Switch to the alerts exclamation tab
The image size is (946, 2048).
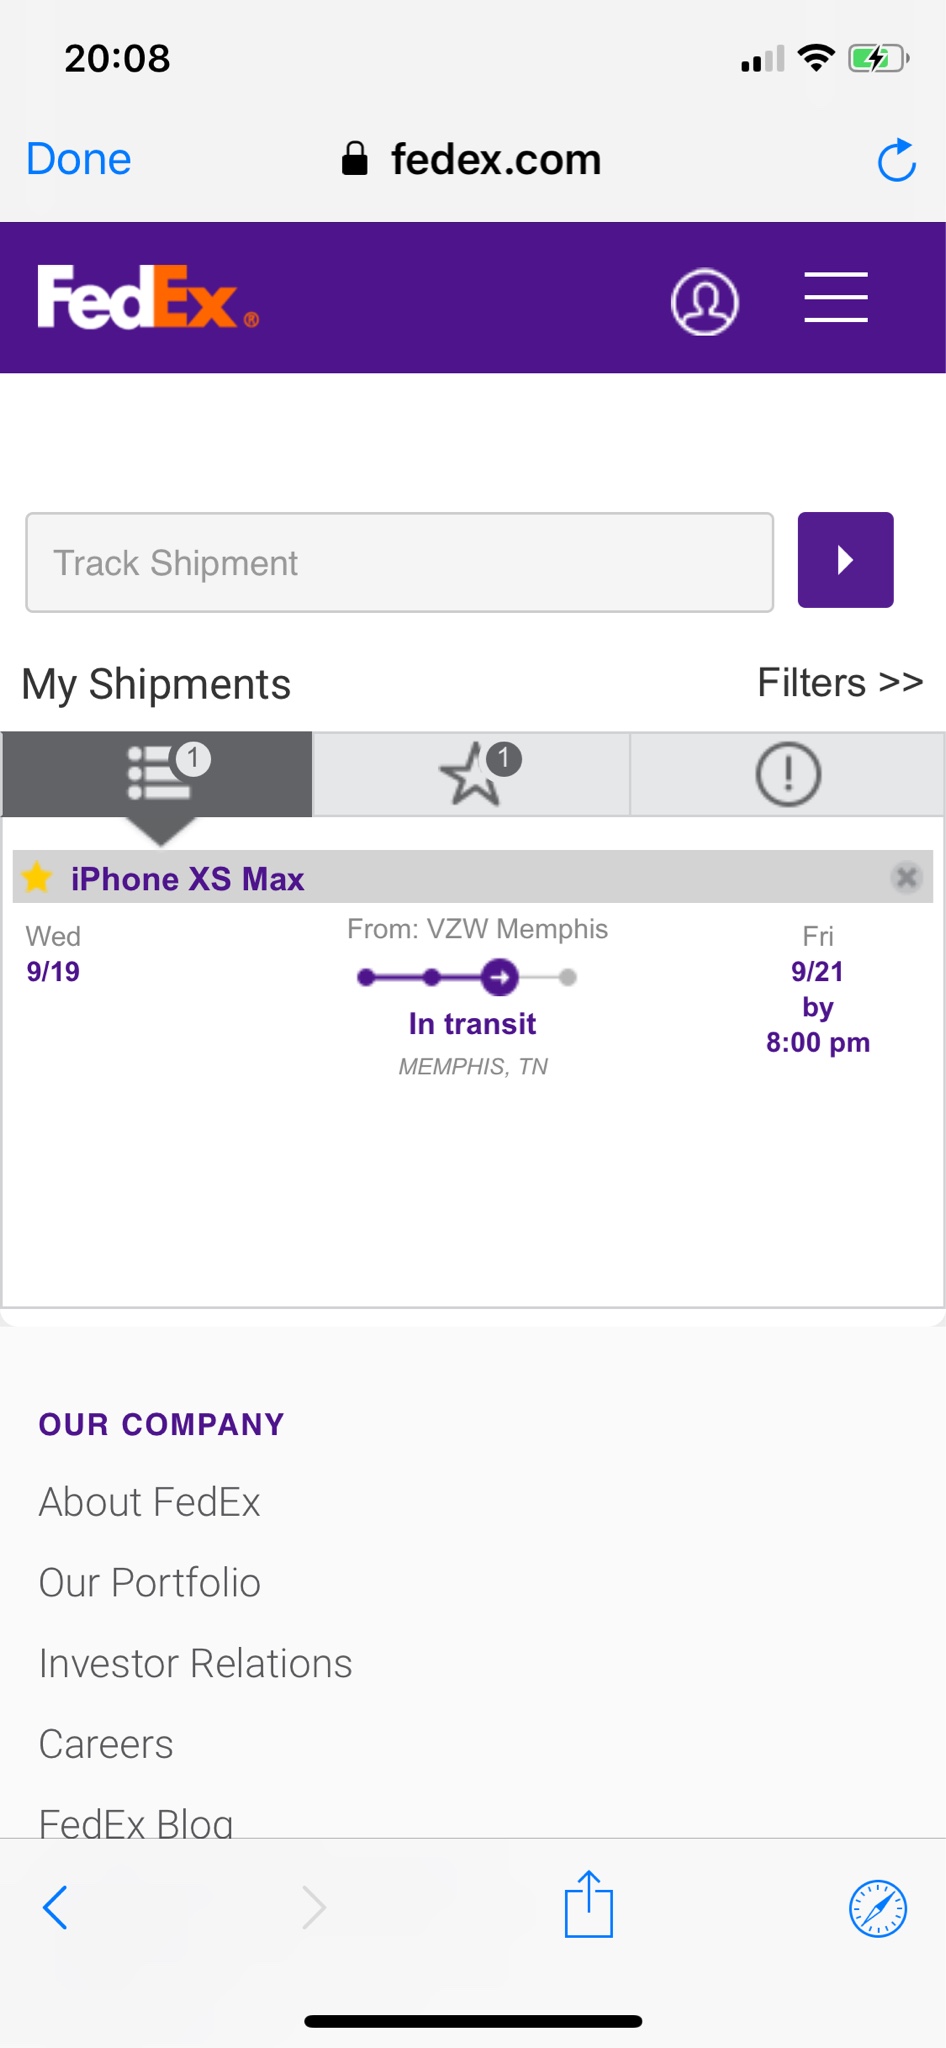point(788,774)
